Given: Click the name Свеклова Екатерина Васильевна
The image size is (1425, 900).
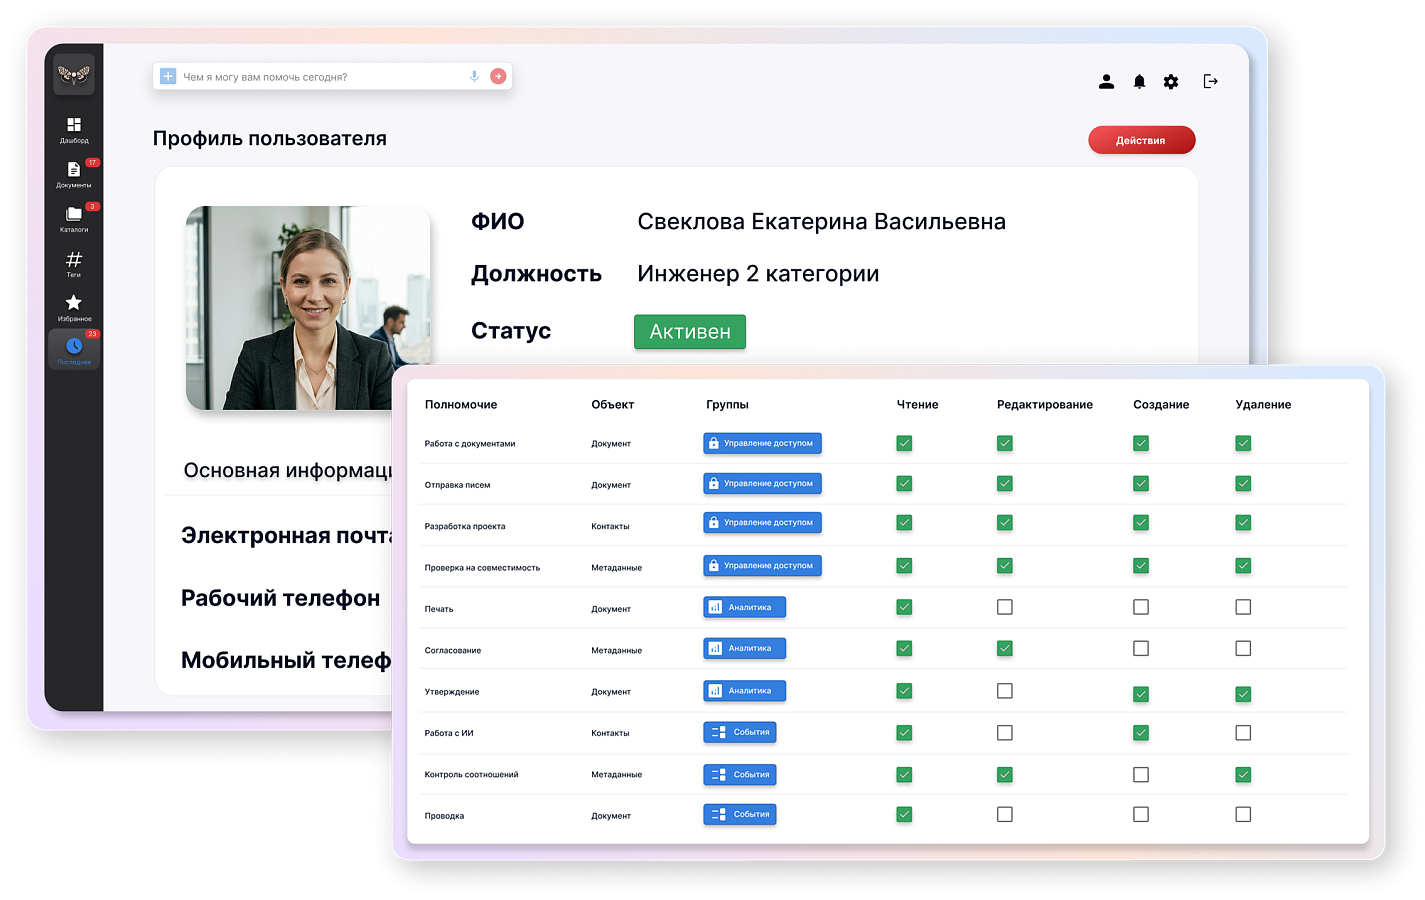Looking at the screenshot, I should pyautogui.click(x=822, y=222).
